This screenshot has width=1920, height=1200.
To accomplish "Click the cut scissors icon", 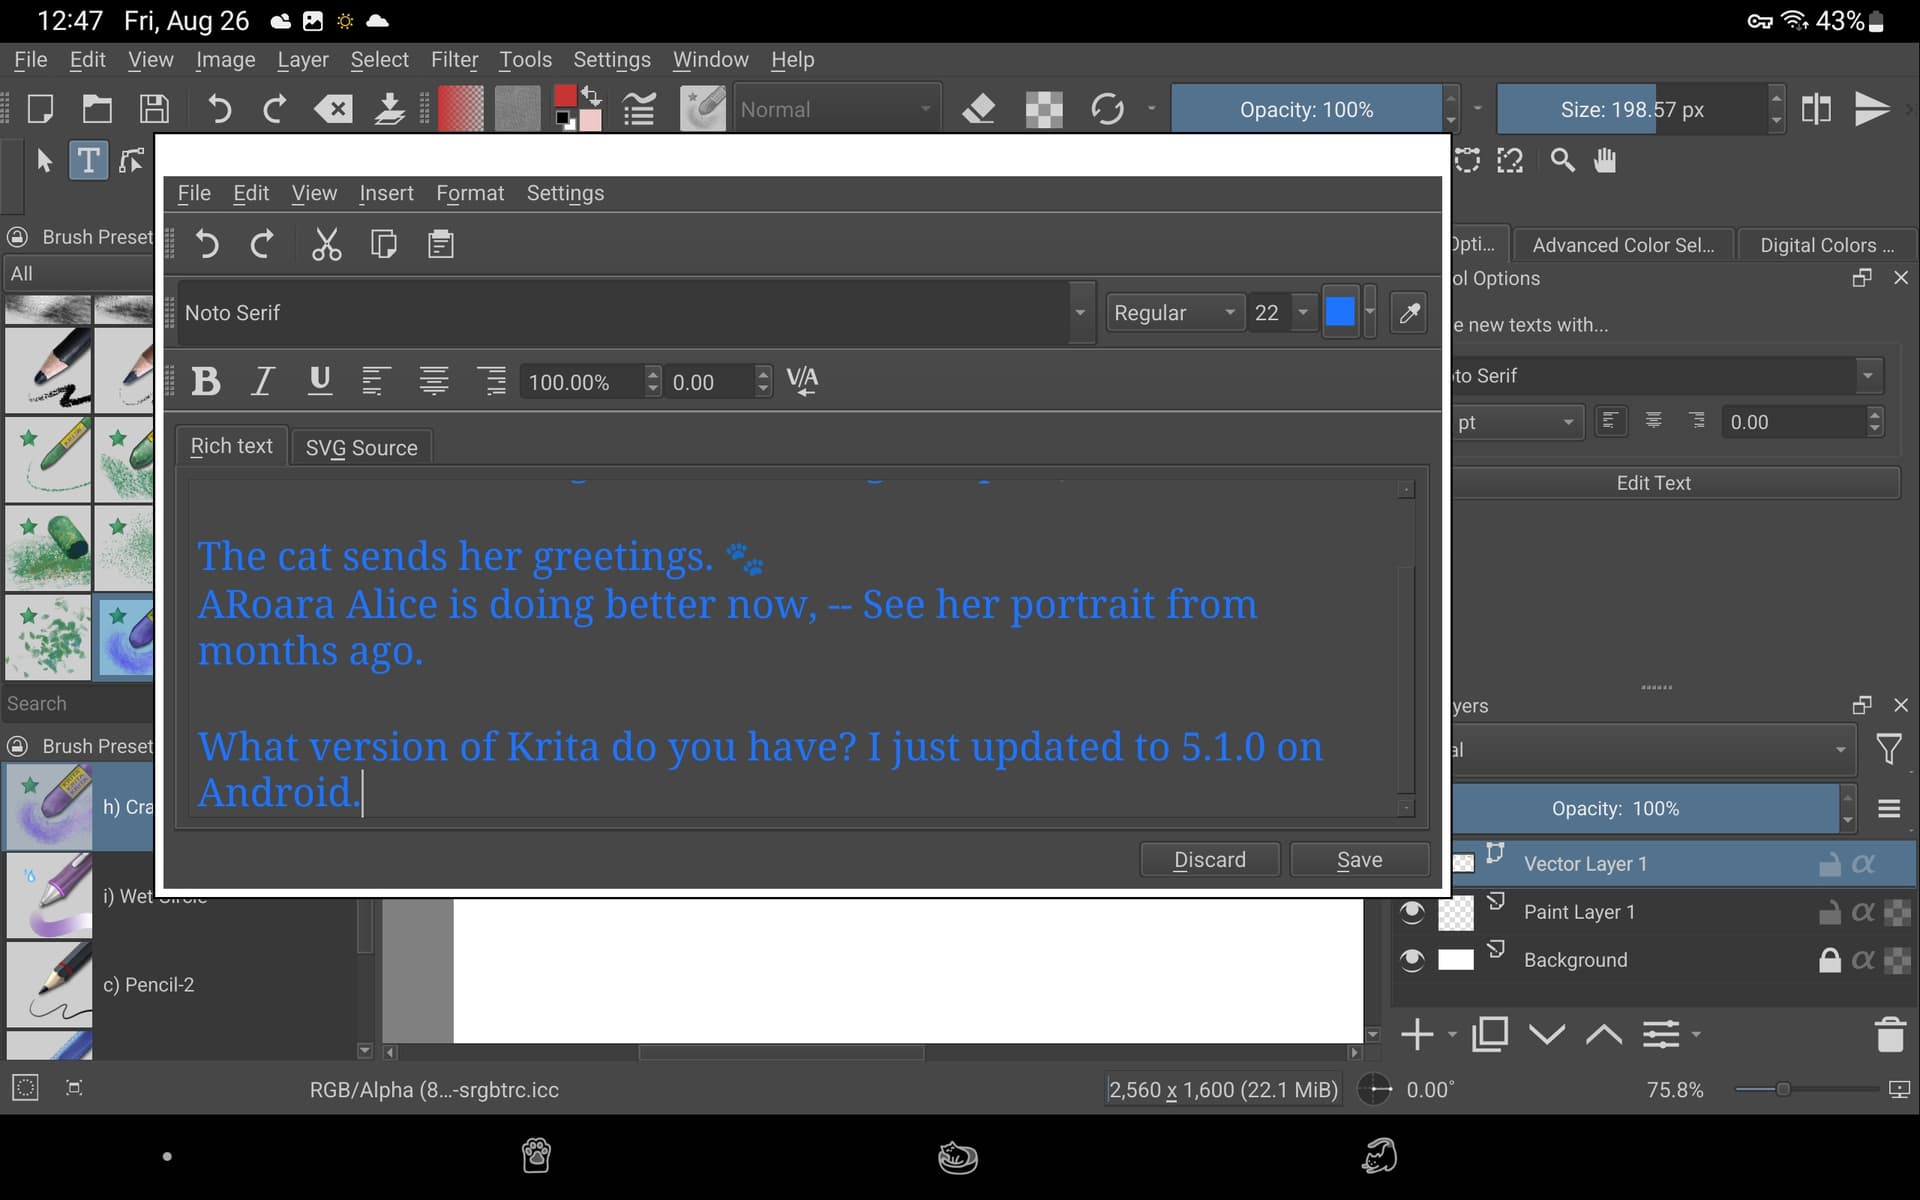I will coord(326,245).
